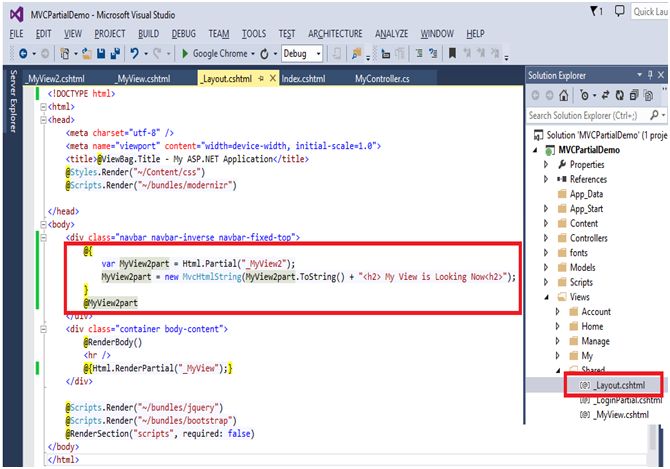This screenshot has width=670, height=469.
Task: Click the Undo toolbar icon
Action: click(x=133, y=53)
